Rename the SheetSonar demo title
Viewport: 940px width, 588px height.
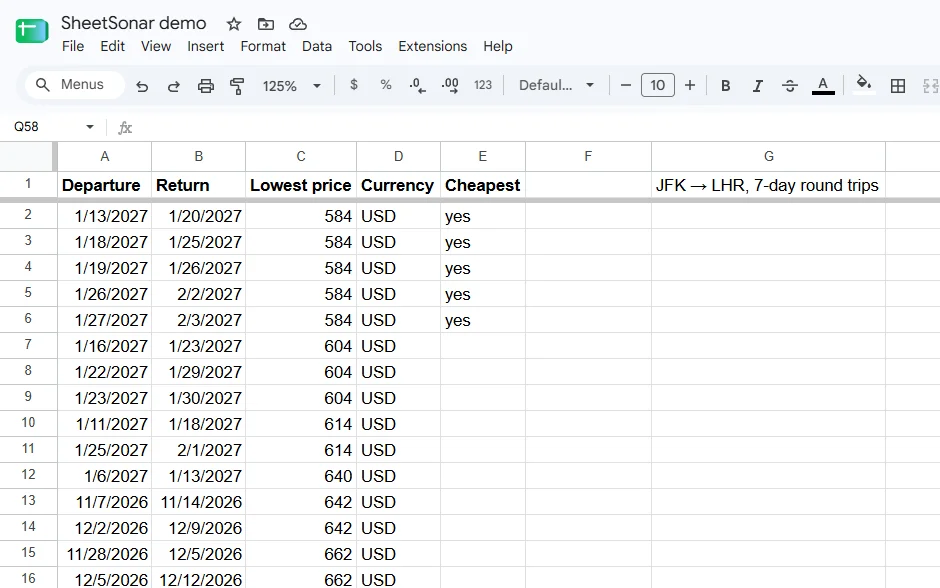[x=134, y=23]
